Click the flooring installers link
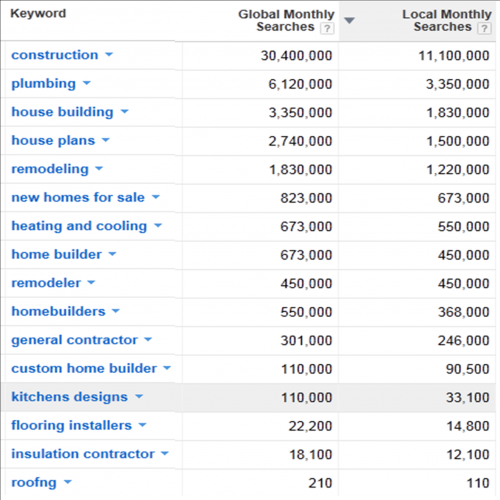500x500 pixels. (x=72, y=426)
